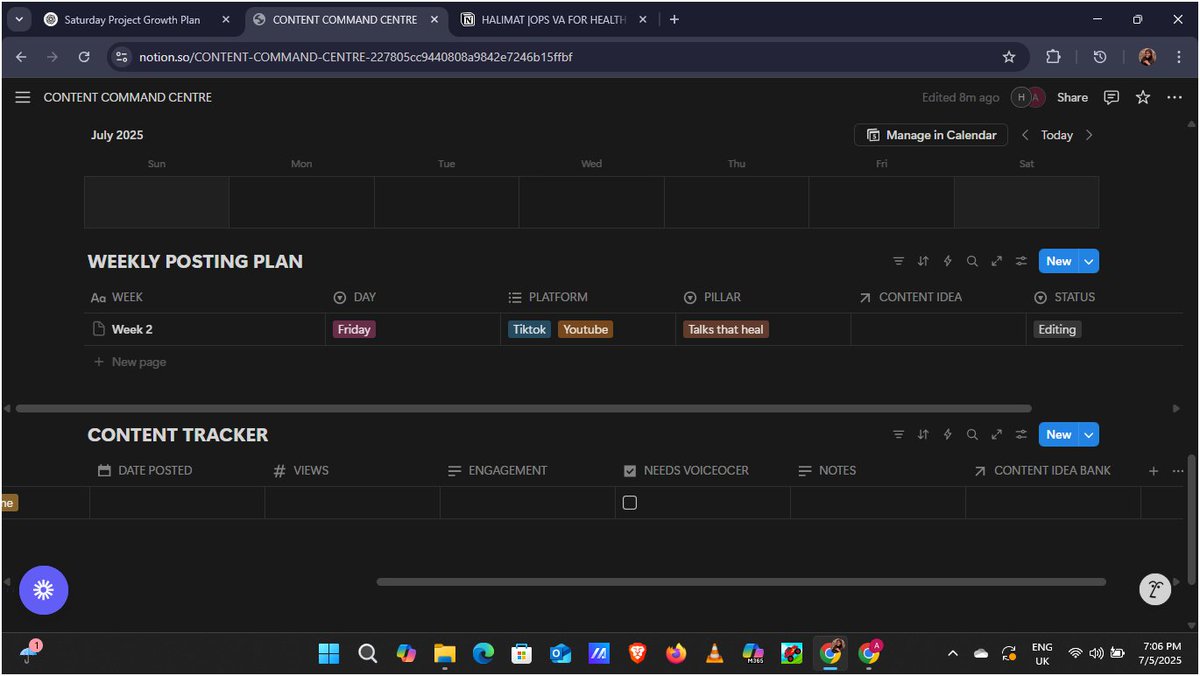Viewport: 1200px width, 676px height.
Task: Toggle the NEEDS VOICEOCER checkbox in first row
Action: pos(630,502)
